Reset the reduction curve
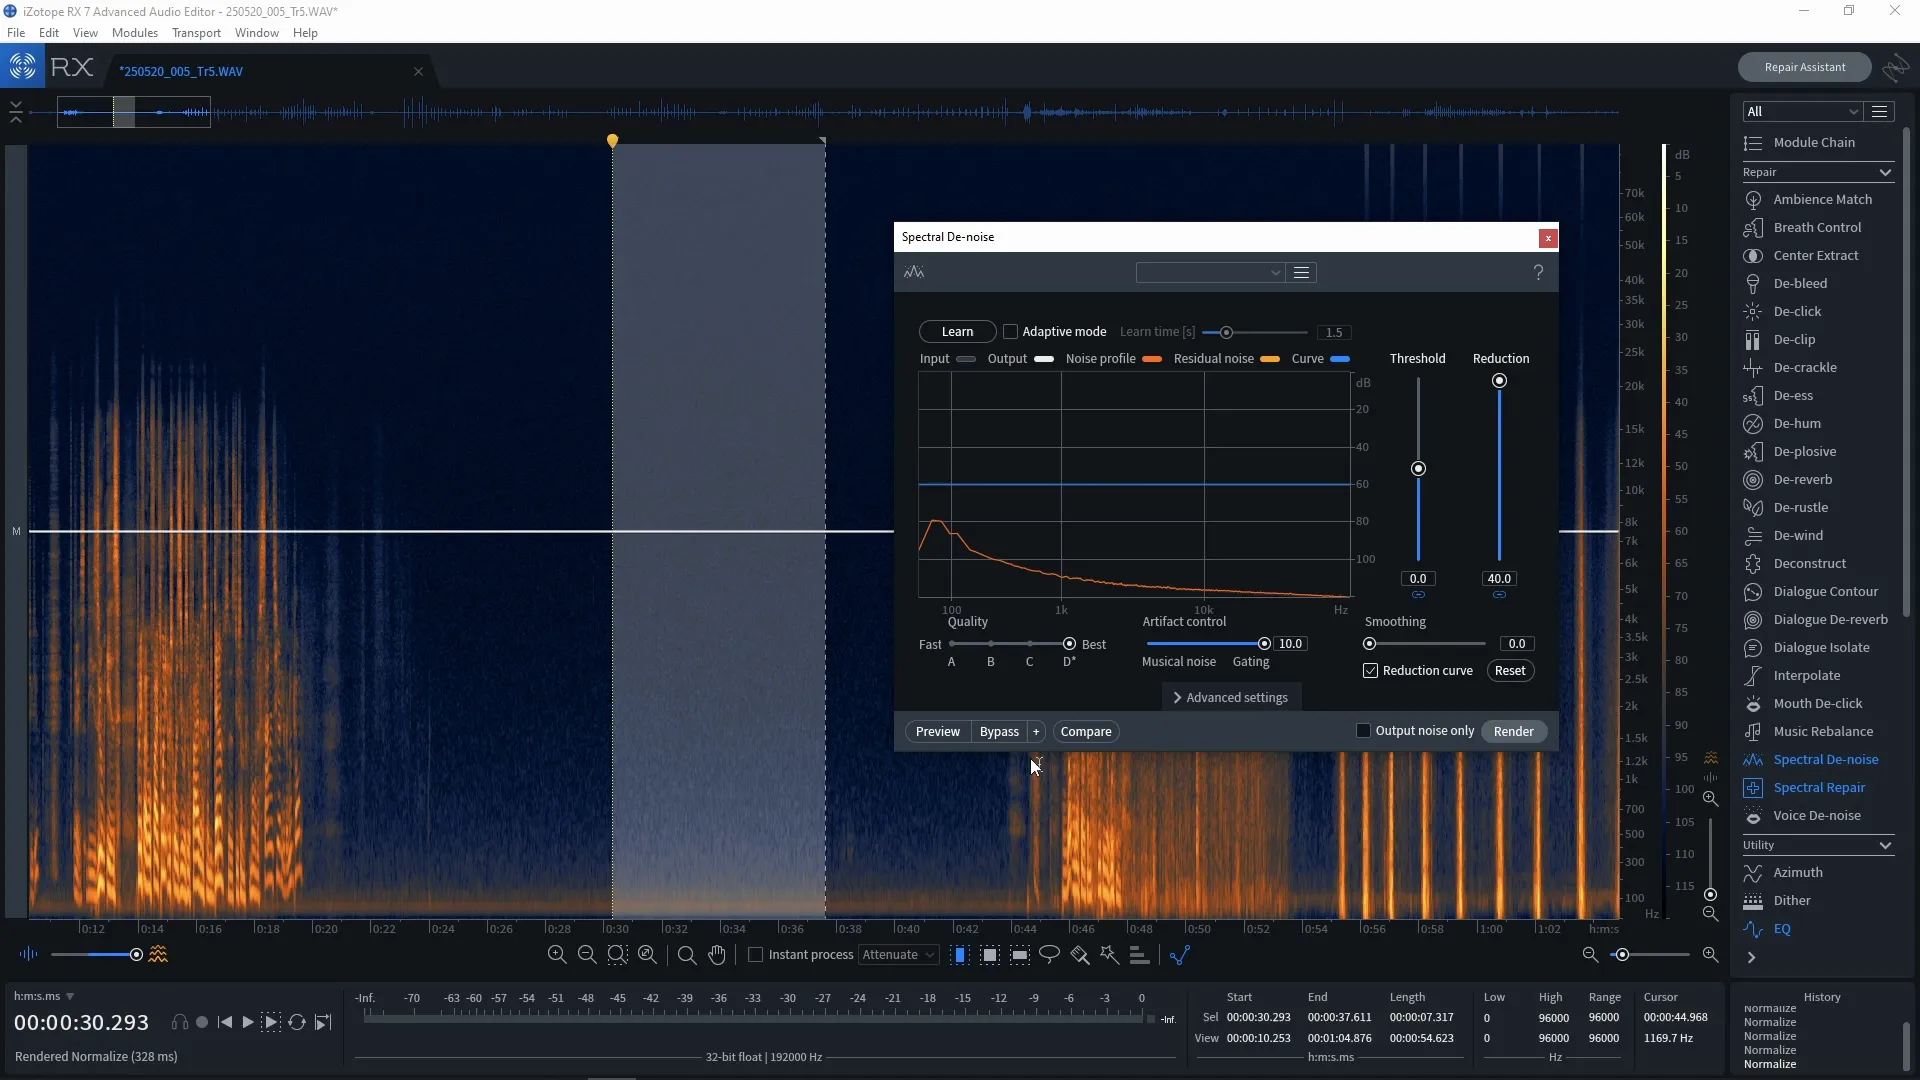 click(x=1510, y=671)
